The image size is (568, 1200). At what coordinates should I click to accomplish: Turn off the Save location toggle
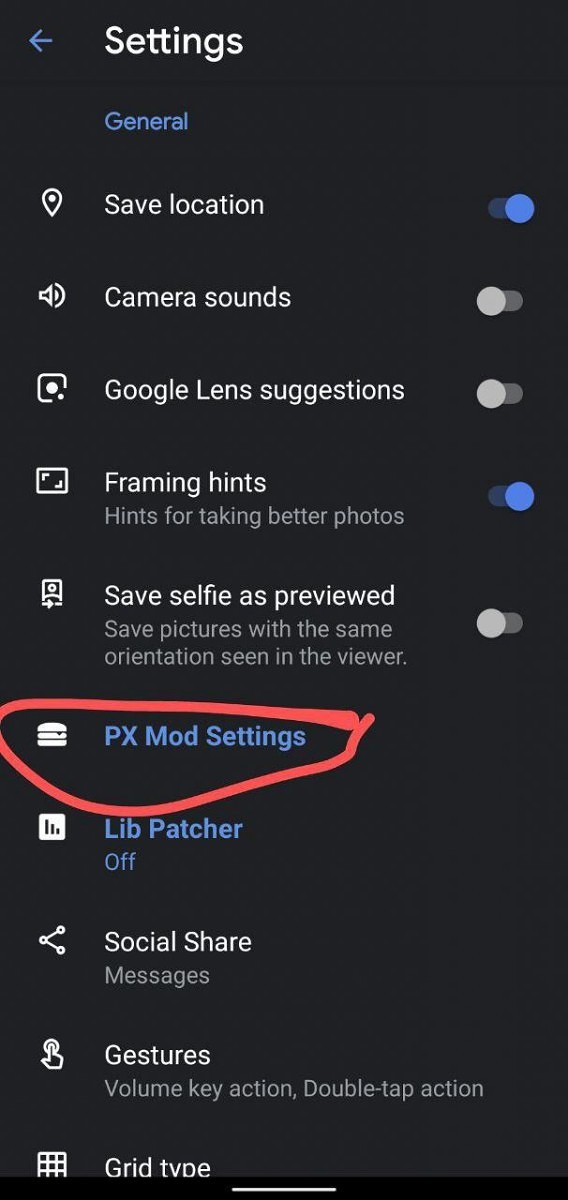coord(511,208)
